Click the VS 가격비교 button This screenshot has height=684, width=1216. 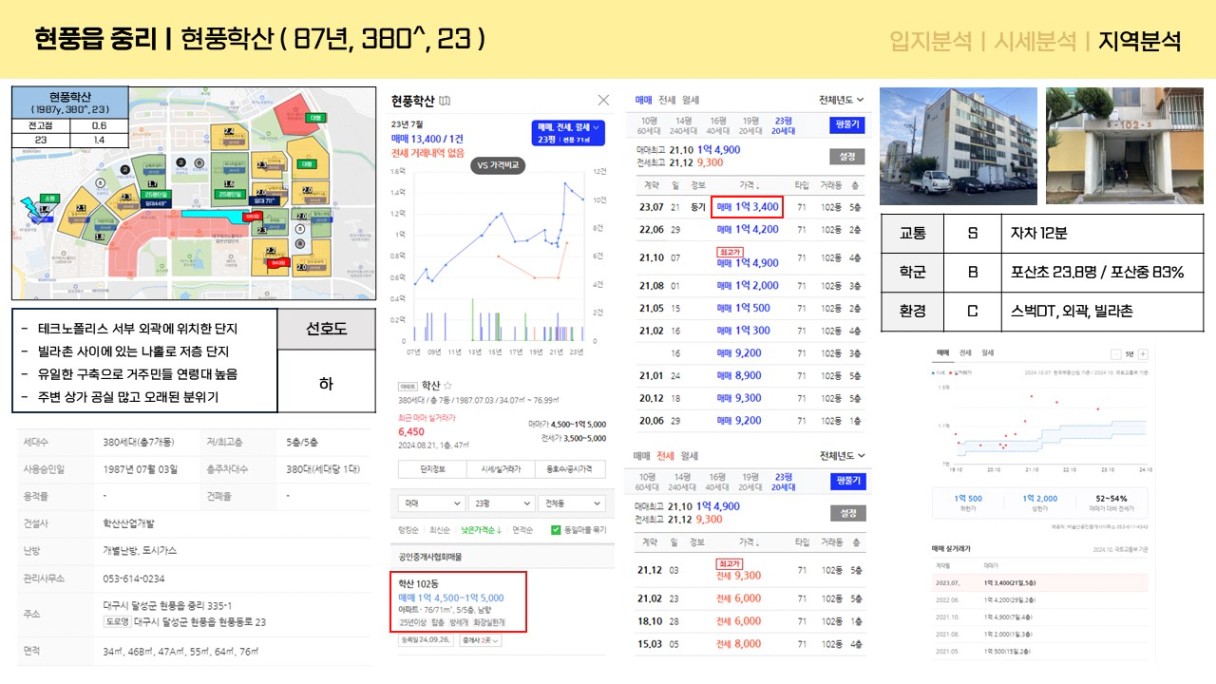(498, 166)
